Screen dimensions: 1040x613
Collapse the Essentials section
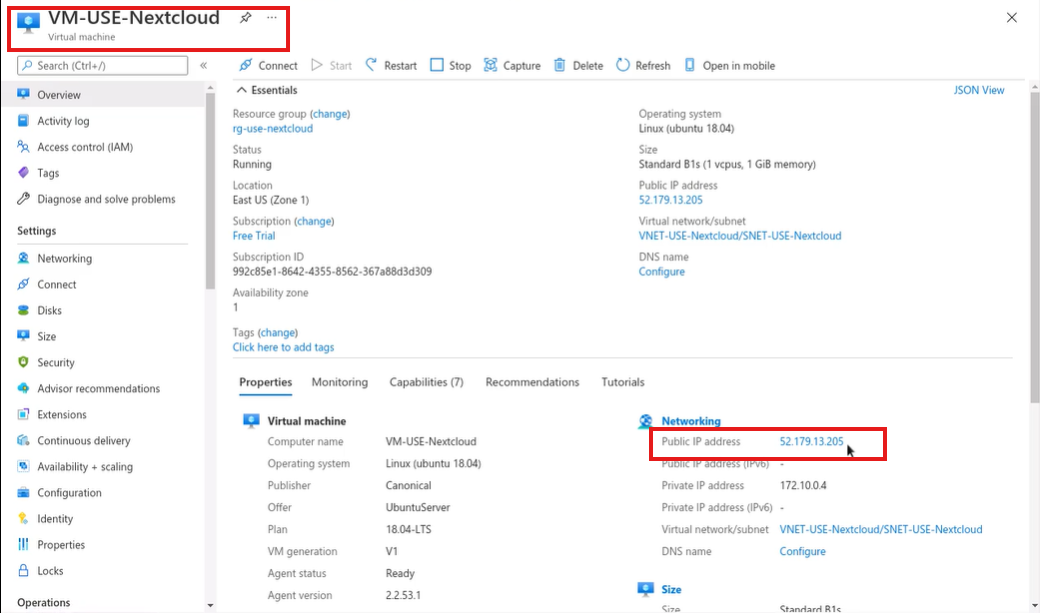[x=267, y=90]
